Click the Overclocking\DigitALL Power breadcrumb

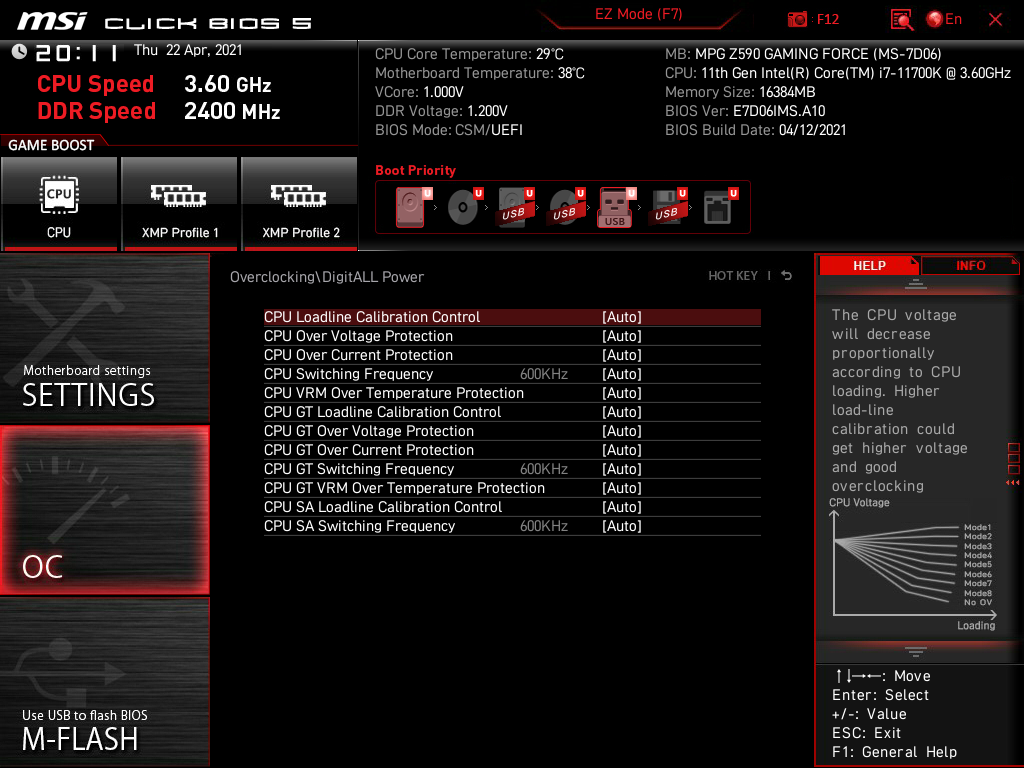point(327,277)
